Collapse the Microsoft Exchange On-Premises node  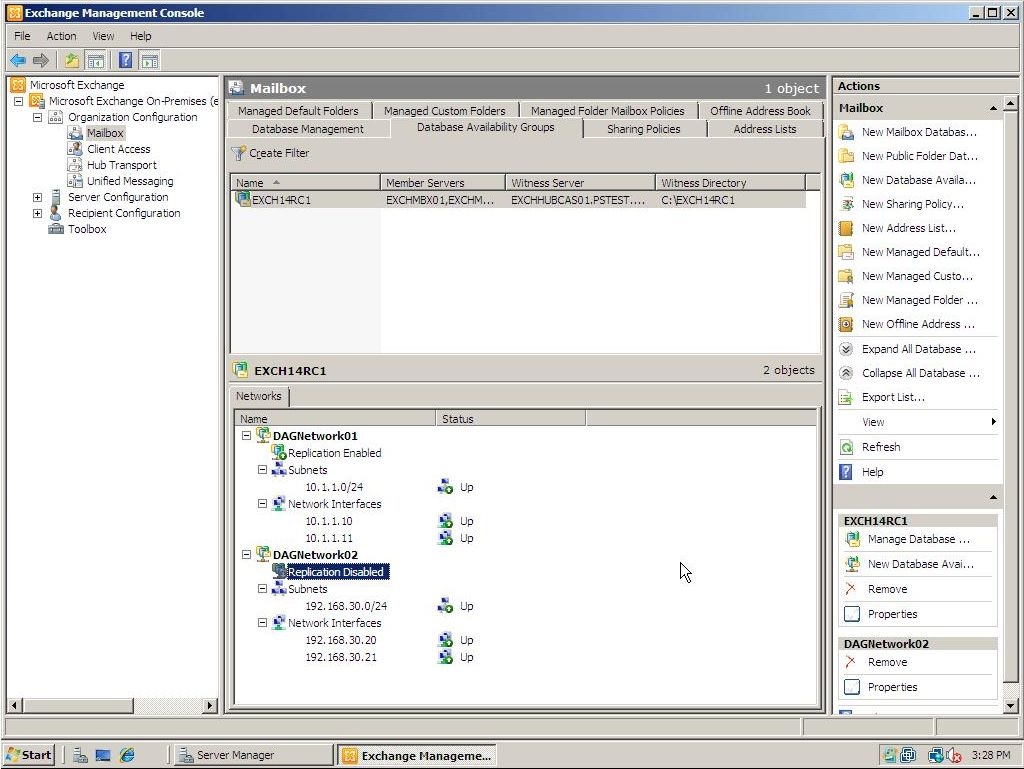(x=18, y=101)
